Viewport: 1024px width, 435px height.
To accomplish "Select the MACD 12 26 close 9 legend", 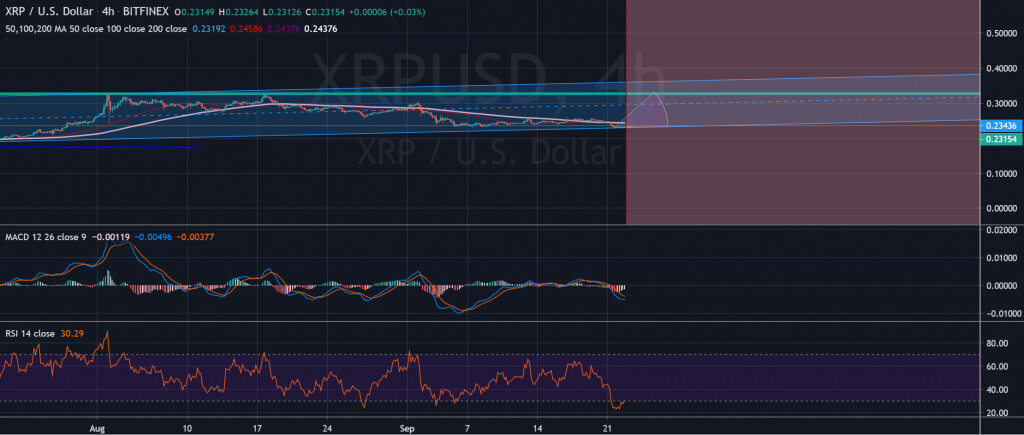I will coord(46,238).
